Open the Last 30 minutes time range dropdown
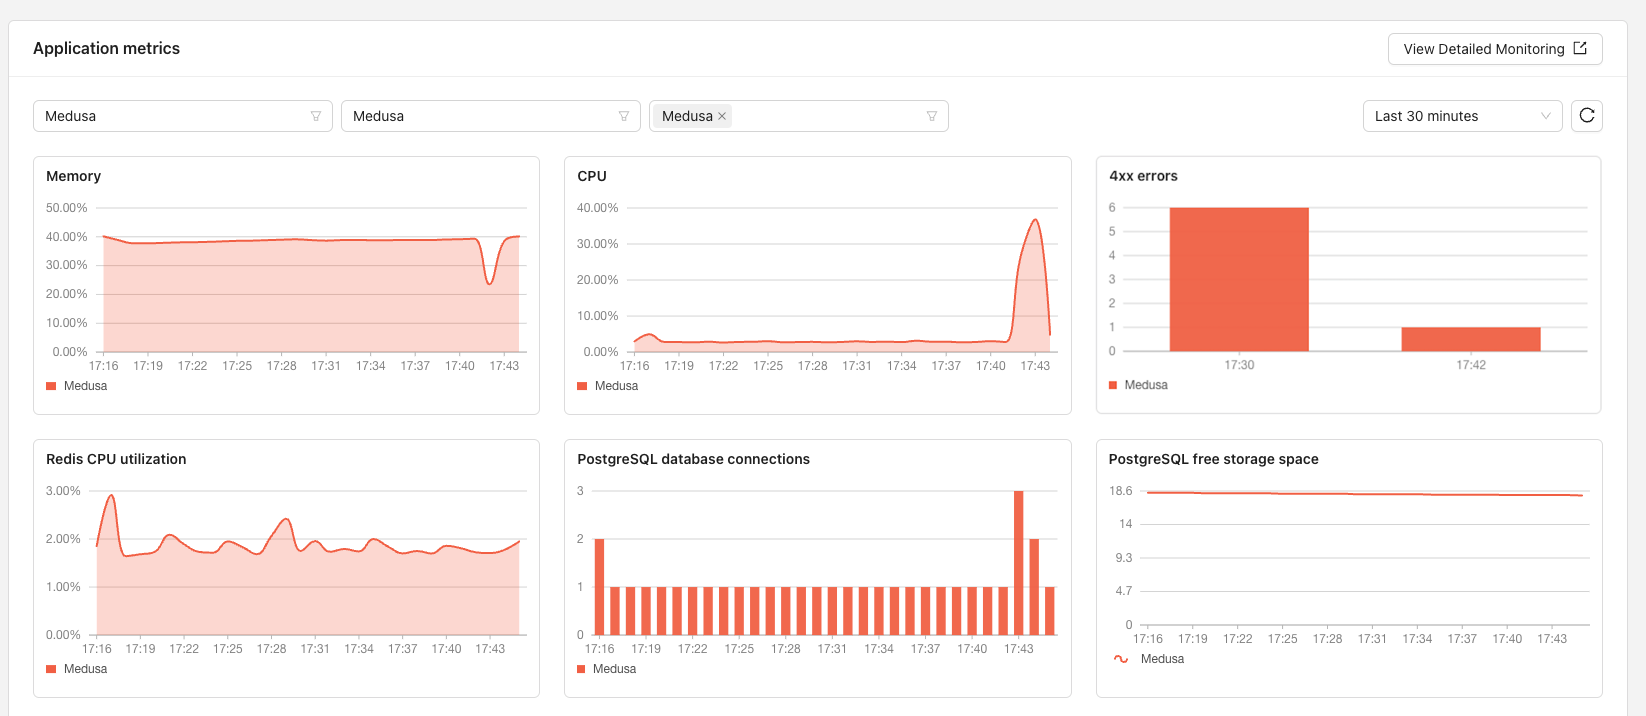 click(x=1463, y=116)
